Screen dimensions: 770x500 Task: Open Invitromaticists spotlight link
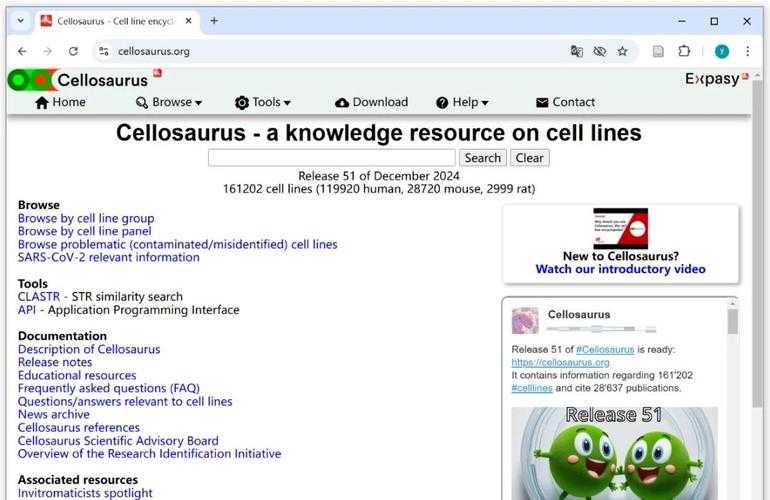pyautogui.click(x=85, y=493)
